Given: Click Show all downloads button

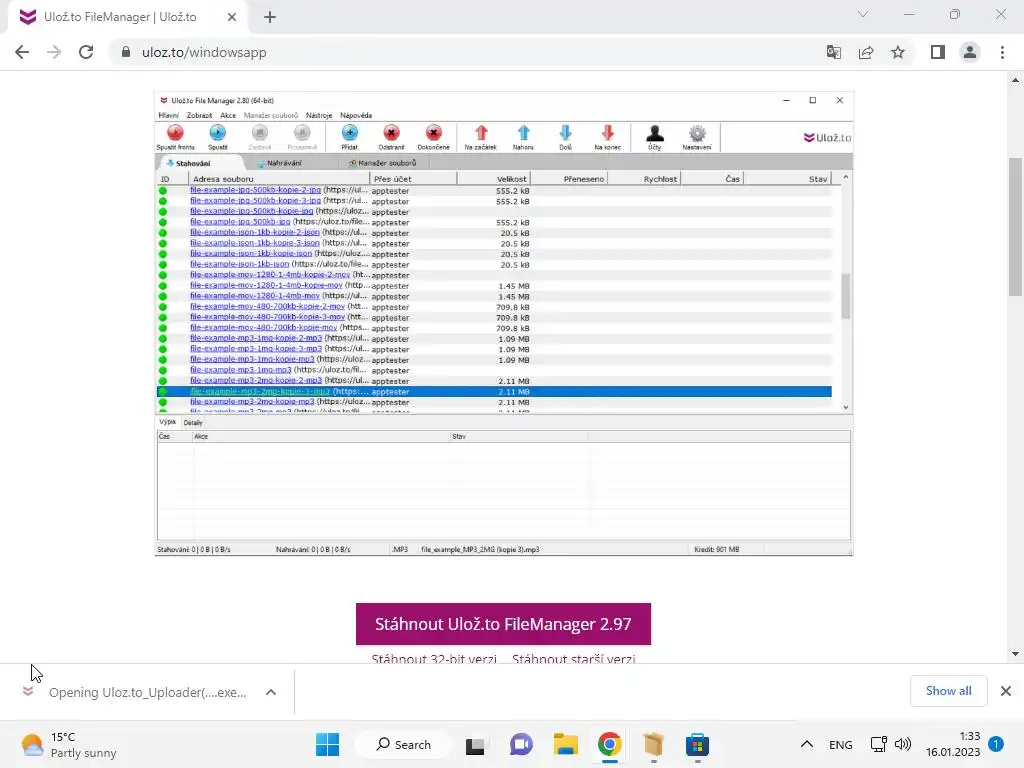Looking at the screenshot, I should [948, 691].
